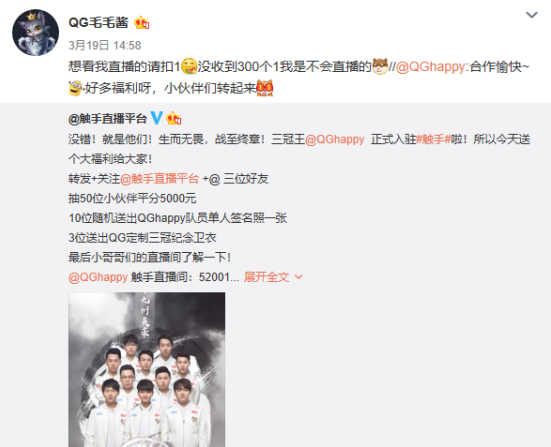Open the @触手直播平台 original author link
This screenshot has width=551, height=447.
tap(108, 119)
